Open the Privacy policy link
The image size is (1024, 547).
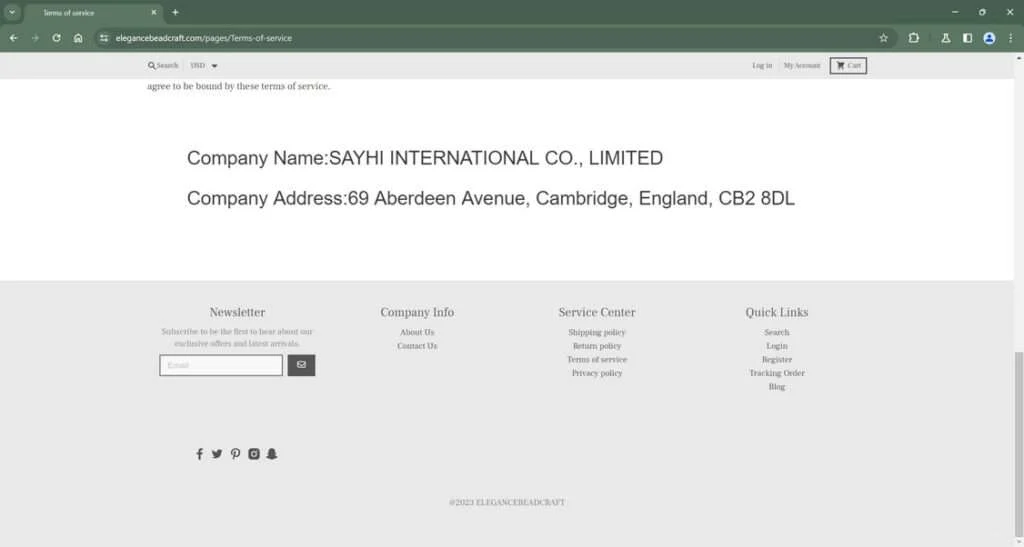coord(596,373)
